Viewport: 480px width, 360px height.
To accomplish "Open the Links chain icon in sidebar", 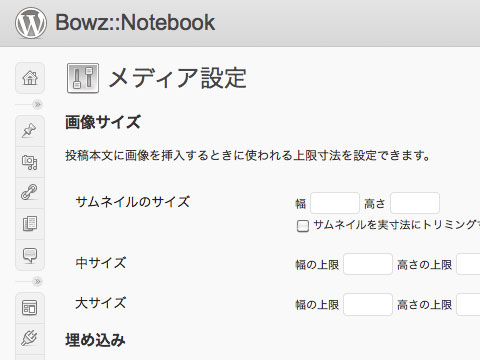I will (x=30, y=193).
